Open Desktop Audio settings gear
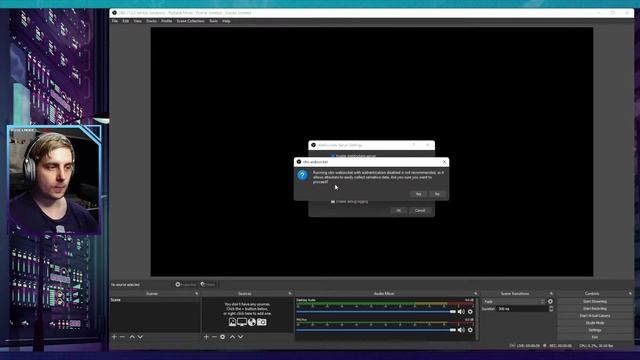640x360 pixels. 470,311
